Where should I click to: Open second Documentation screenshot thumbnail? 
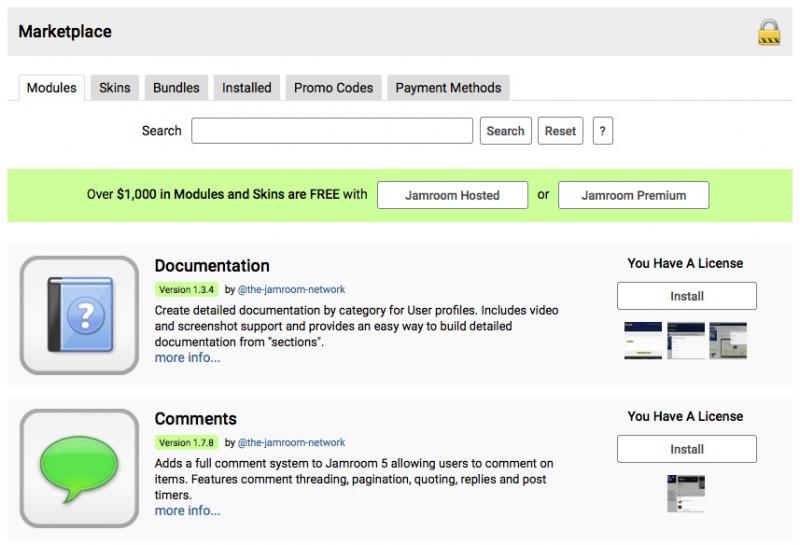[686, 341]
